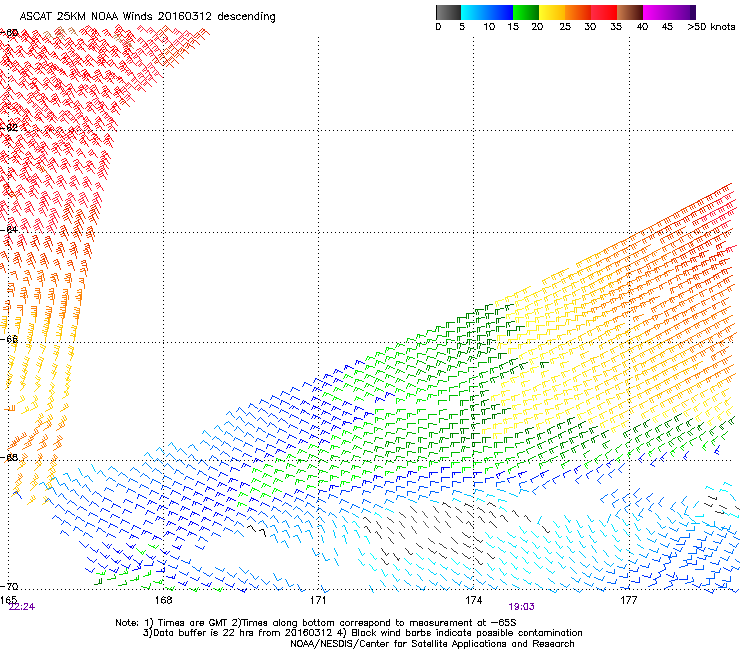
Task: Click the gray 0-5 knots color segment
Action: [448, 12]
